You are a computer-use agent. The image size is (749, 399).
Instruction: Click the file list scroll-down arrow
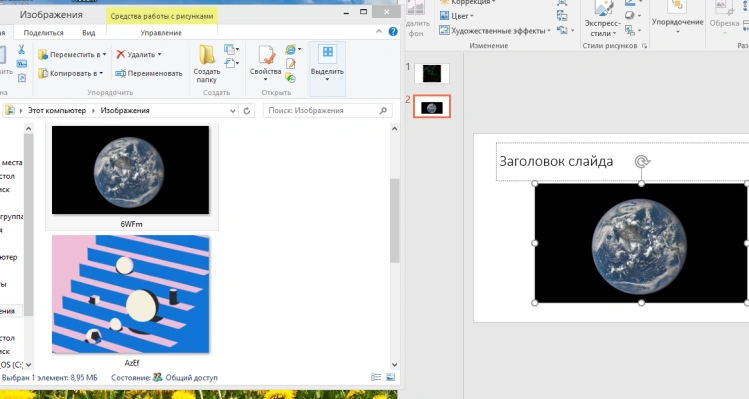(x=395, y=365)
